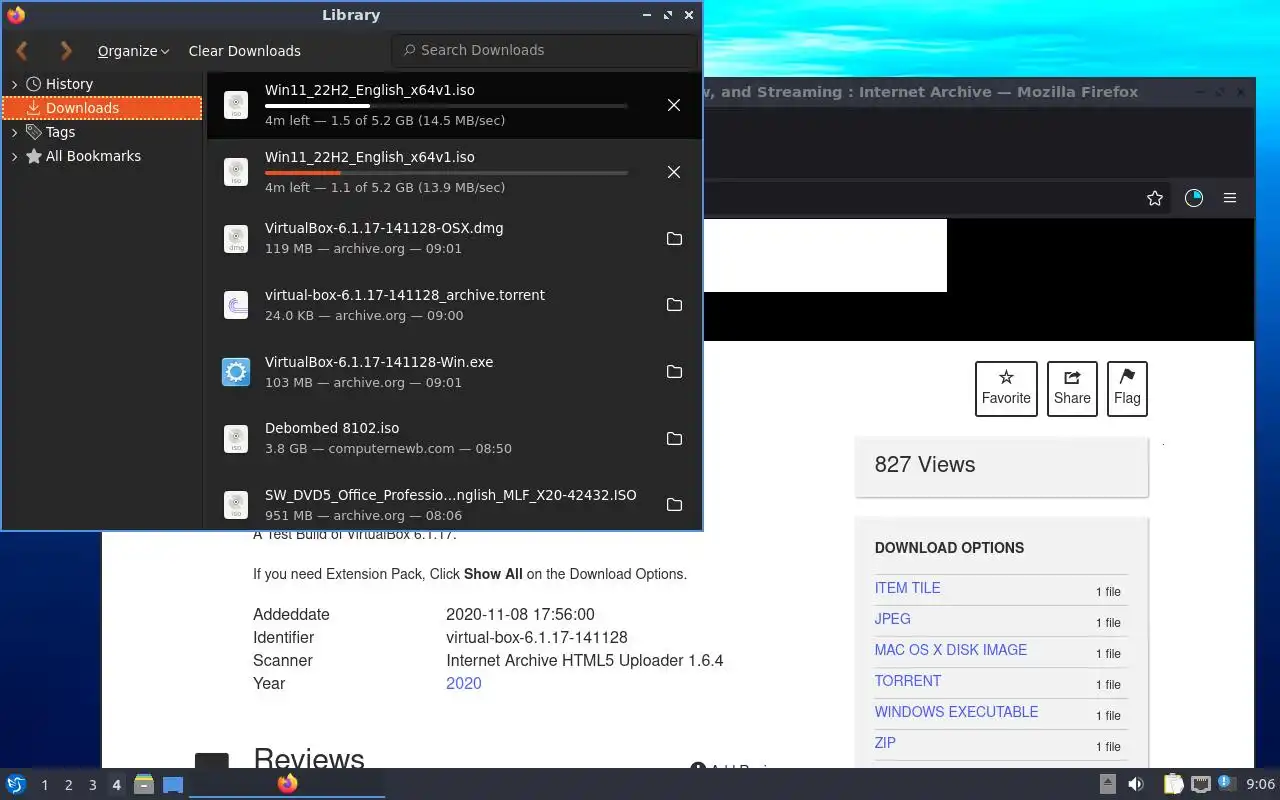Select All Bookmarks in the sidebar
The height and width of the screenshot is (800, 1280).
pos(93,156)
